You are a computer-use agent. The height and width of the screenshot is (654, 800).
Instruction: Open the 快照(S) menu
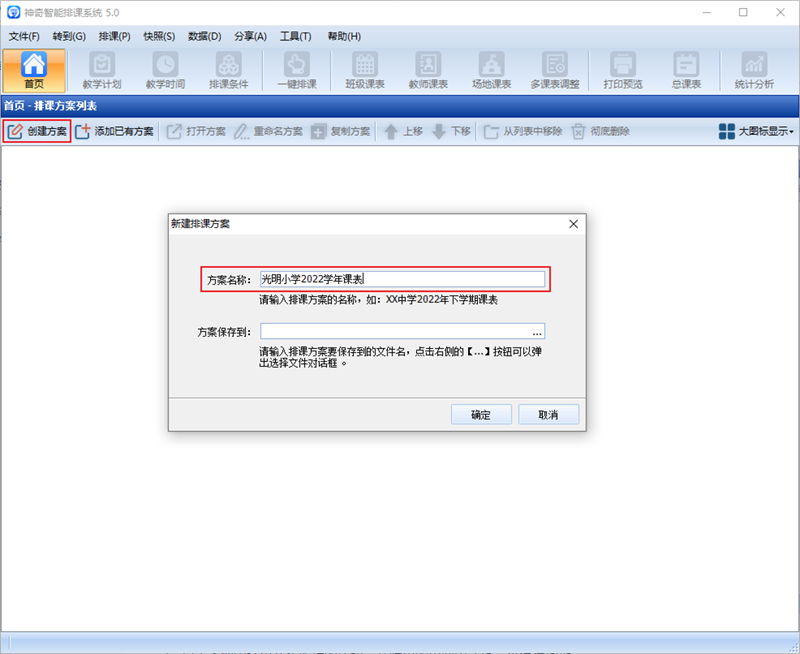coord(159,36)
